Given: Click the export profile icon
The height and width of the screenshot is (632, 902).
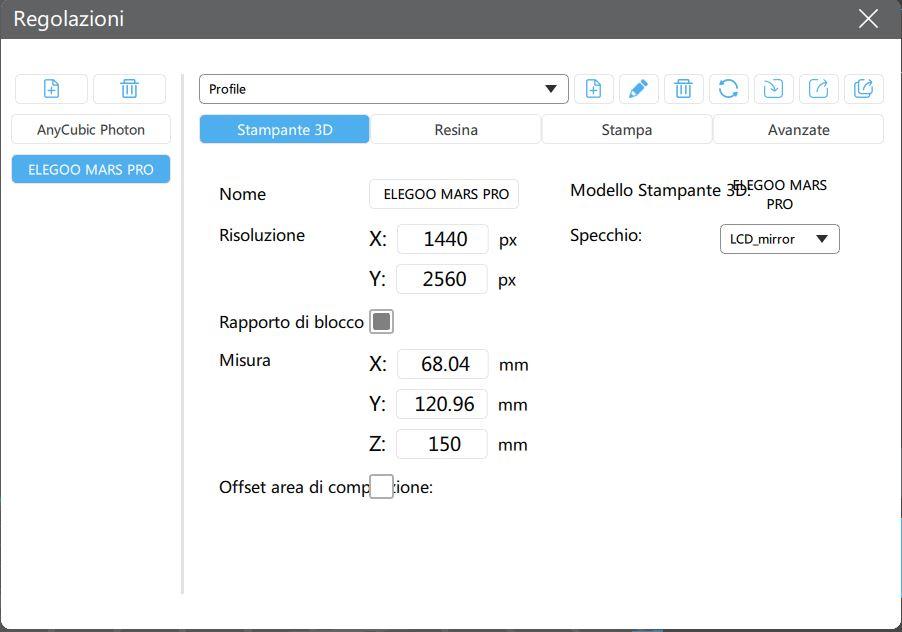Looking at the screenshot, I should (x=818, y=89).
